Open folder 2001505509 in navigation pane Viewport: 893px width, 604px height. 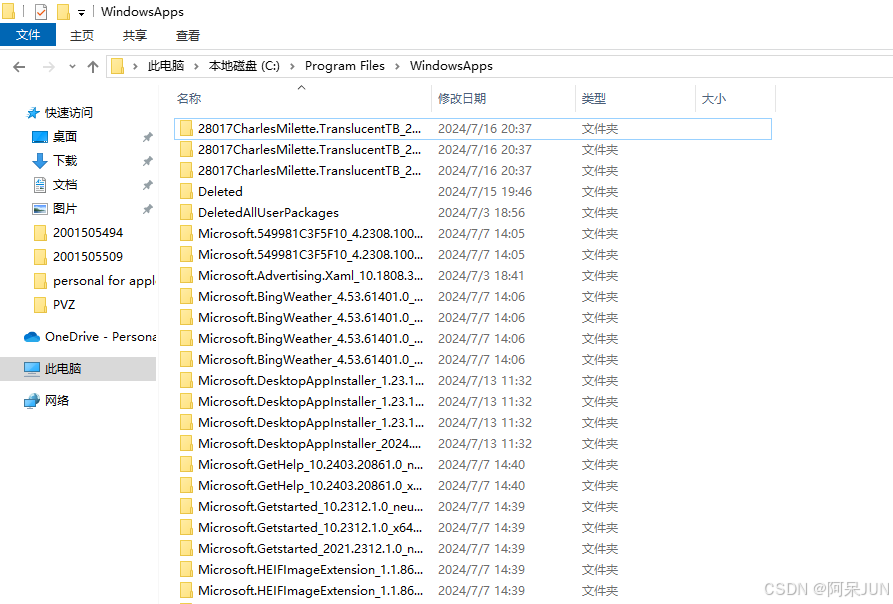88,256
